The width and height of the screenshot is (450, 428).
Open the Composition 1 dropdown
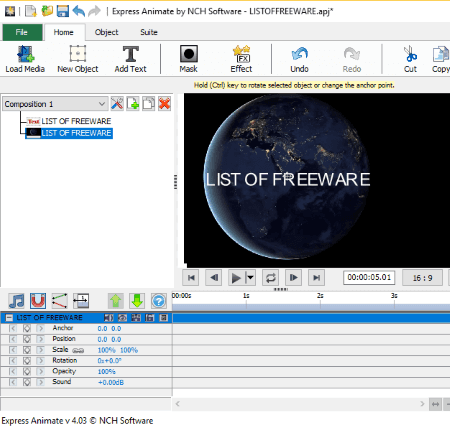pos(55,104)
